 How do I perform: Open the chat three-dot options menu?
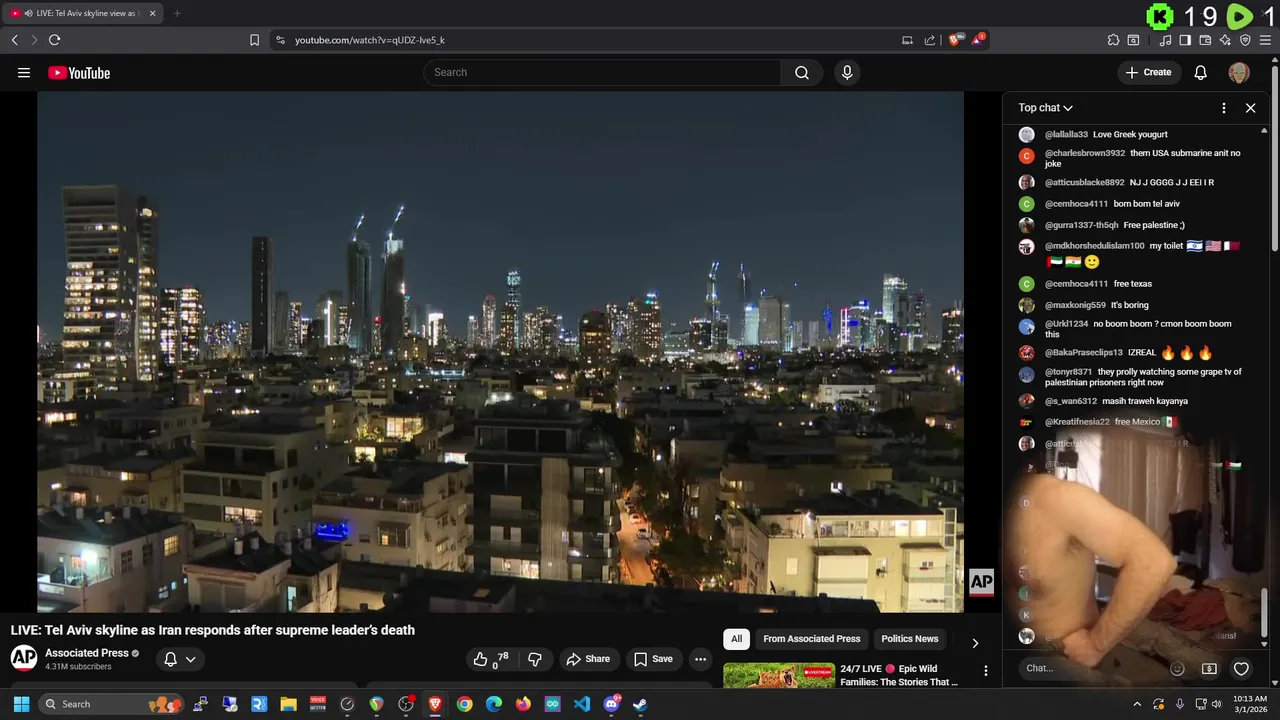pyautogui.click(x=1224, y=108)
